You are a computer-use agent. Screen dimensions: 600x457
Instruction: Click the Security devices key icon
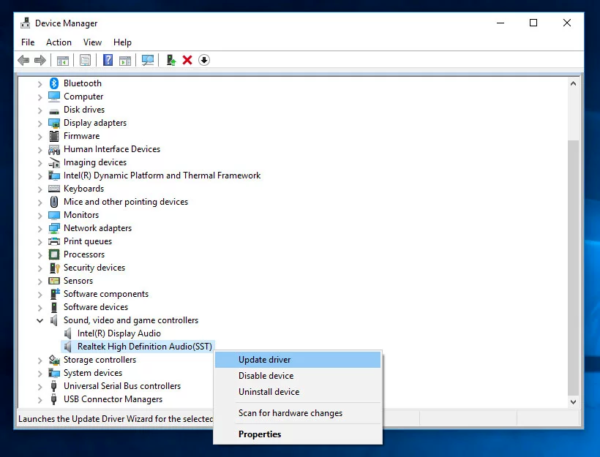click(x=54, y=268)
